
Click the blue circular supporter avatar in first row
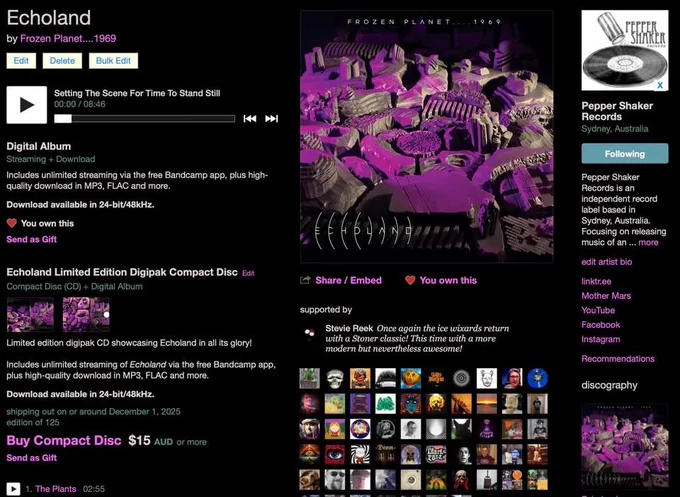point(537,379)
